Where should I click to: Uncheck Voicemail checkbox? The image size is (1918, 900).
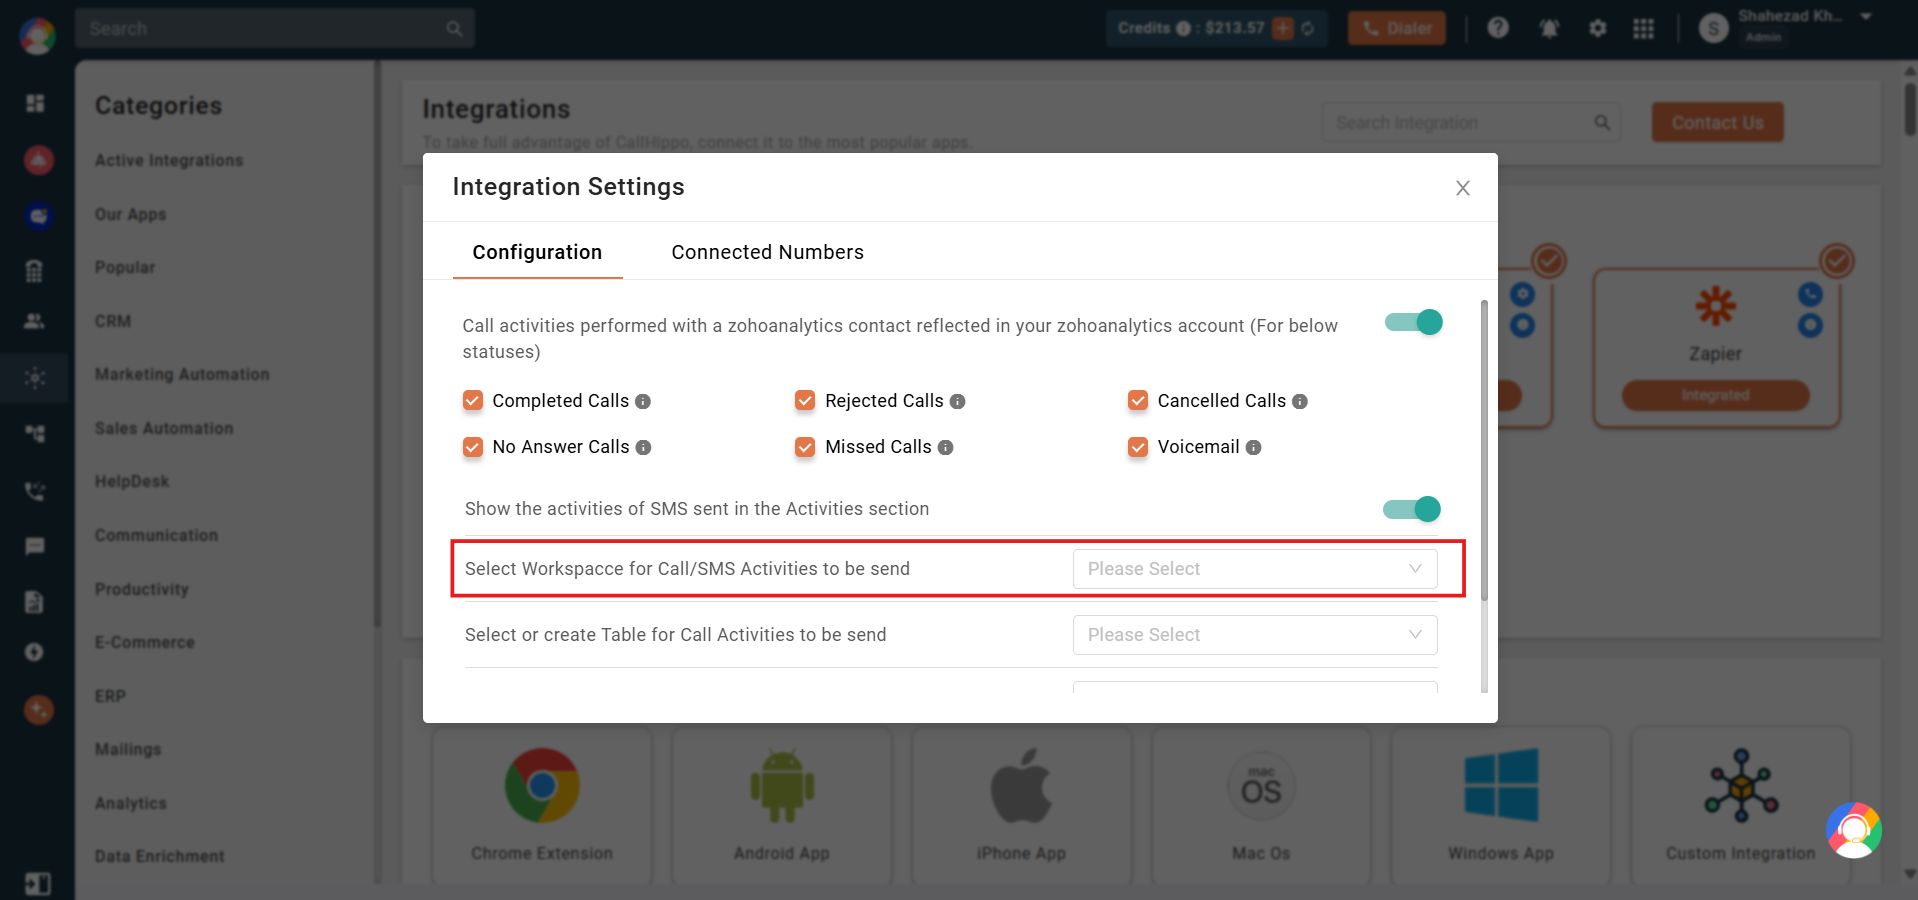click(x=1138, y=447)
